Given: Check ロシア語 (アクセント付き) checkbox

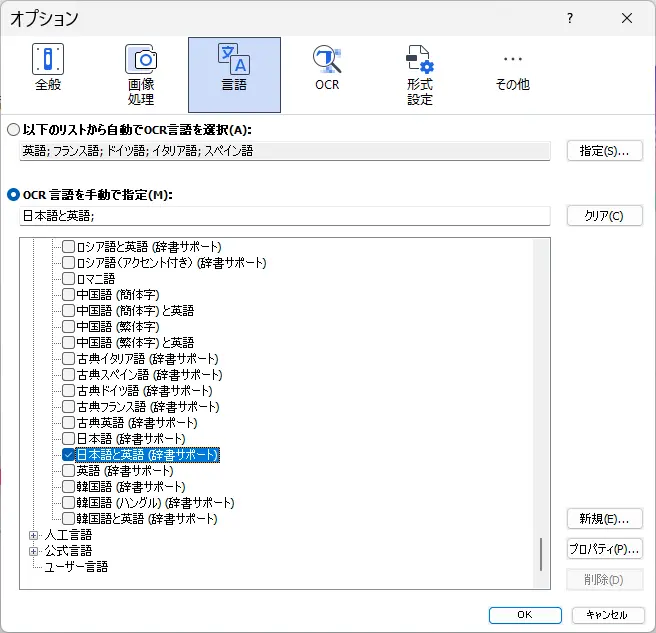Looking at the screenshot, I should click(68, 262).
